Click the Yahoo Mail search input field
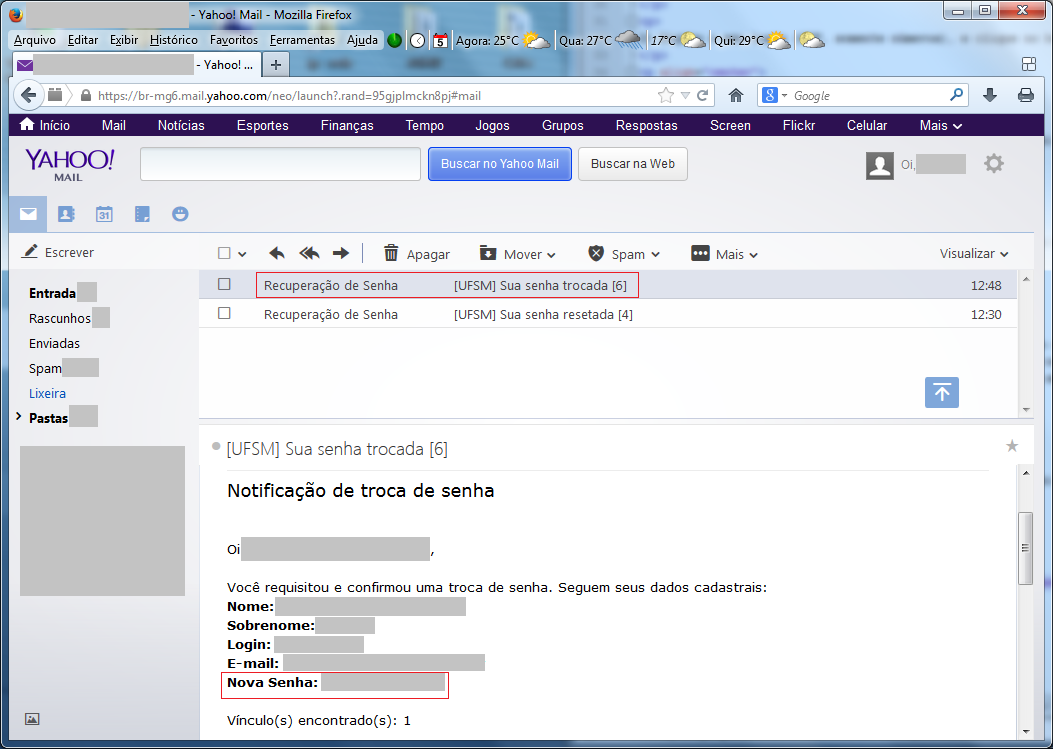Screen dimensions: 1053x749 pos(280,164)
